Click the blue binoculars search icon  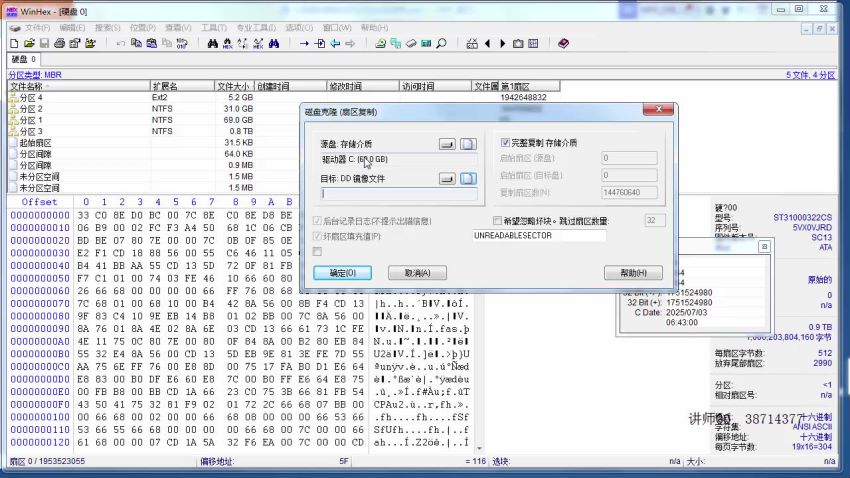(274, 43)
